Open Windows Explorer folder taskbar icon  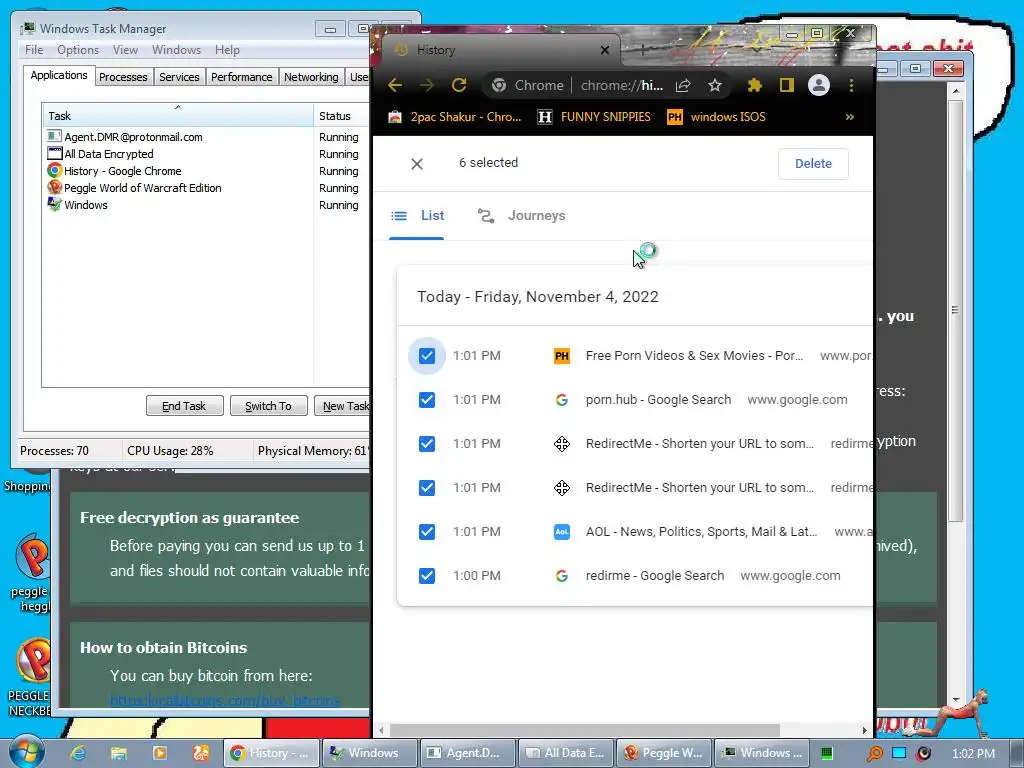point(119,753)
